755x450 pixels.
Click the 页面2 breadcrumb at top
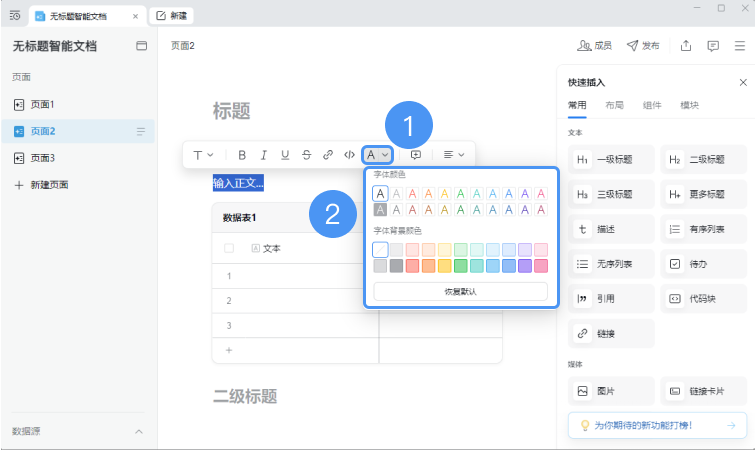point(182,46)
